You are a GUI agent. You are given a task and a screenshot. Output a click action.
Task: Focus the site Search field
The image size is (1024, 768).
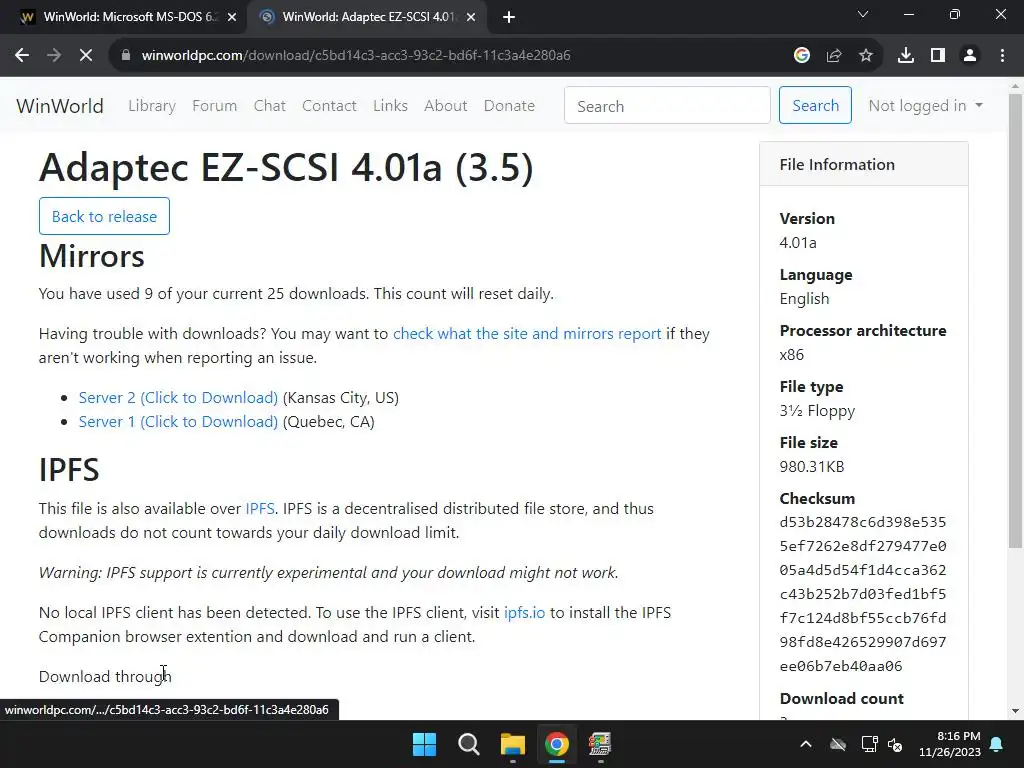pos(667,106)
